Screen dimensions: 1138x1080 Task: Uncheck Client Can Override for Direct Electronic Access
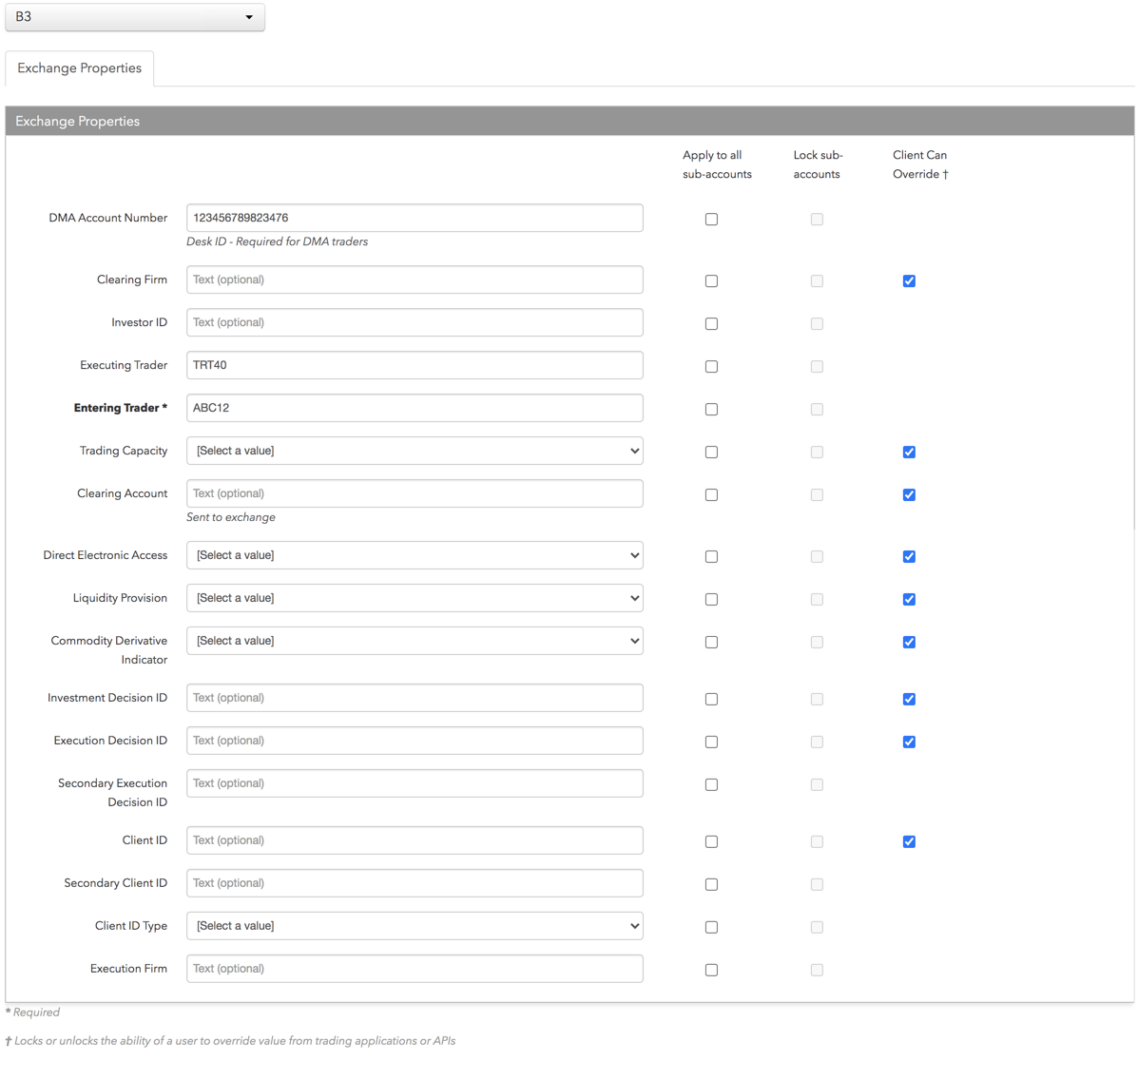[x=909, y=557]
